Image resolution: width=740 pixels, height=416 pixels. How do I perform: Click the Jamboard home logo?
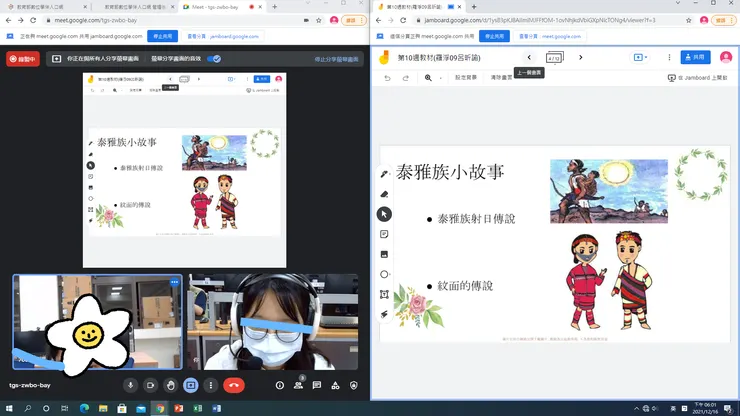tap(384, 58)
